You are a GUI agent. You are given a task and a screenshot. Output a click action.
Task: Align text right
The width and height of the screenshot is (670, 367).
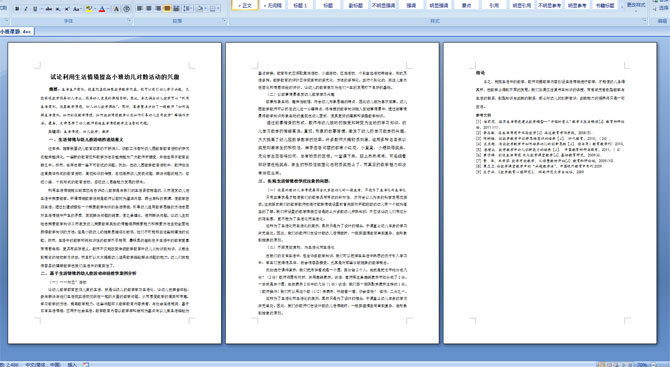pyautogui.click(x=158, y=9)
